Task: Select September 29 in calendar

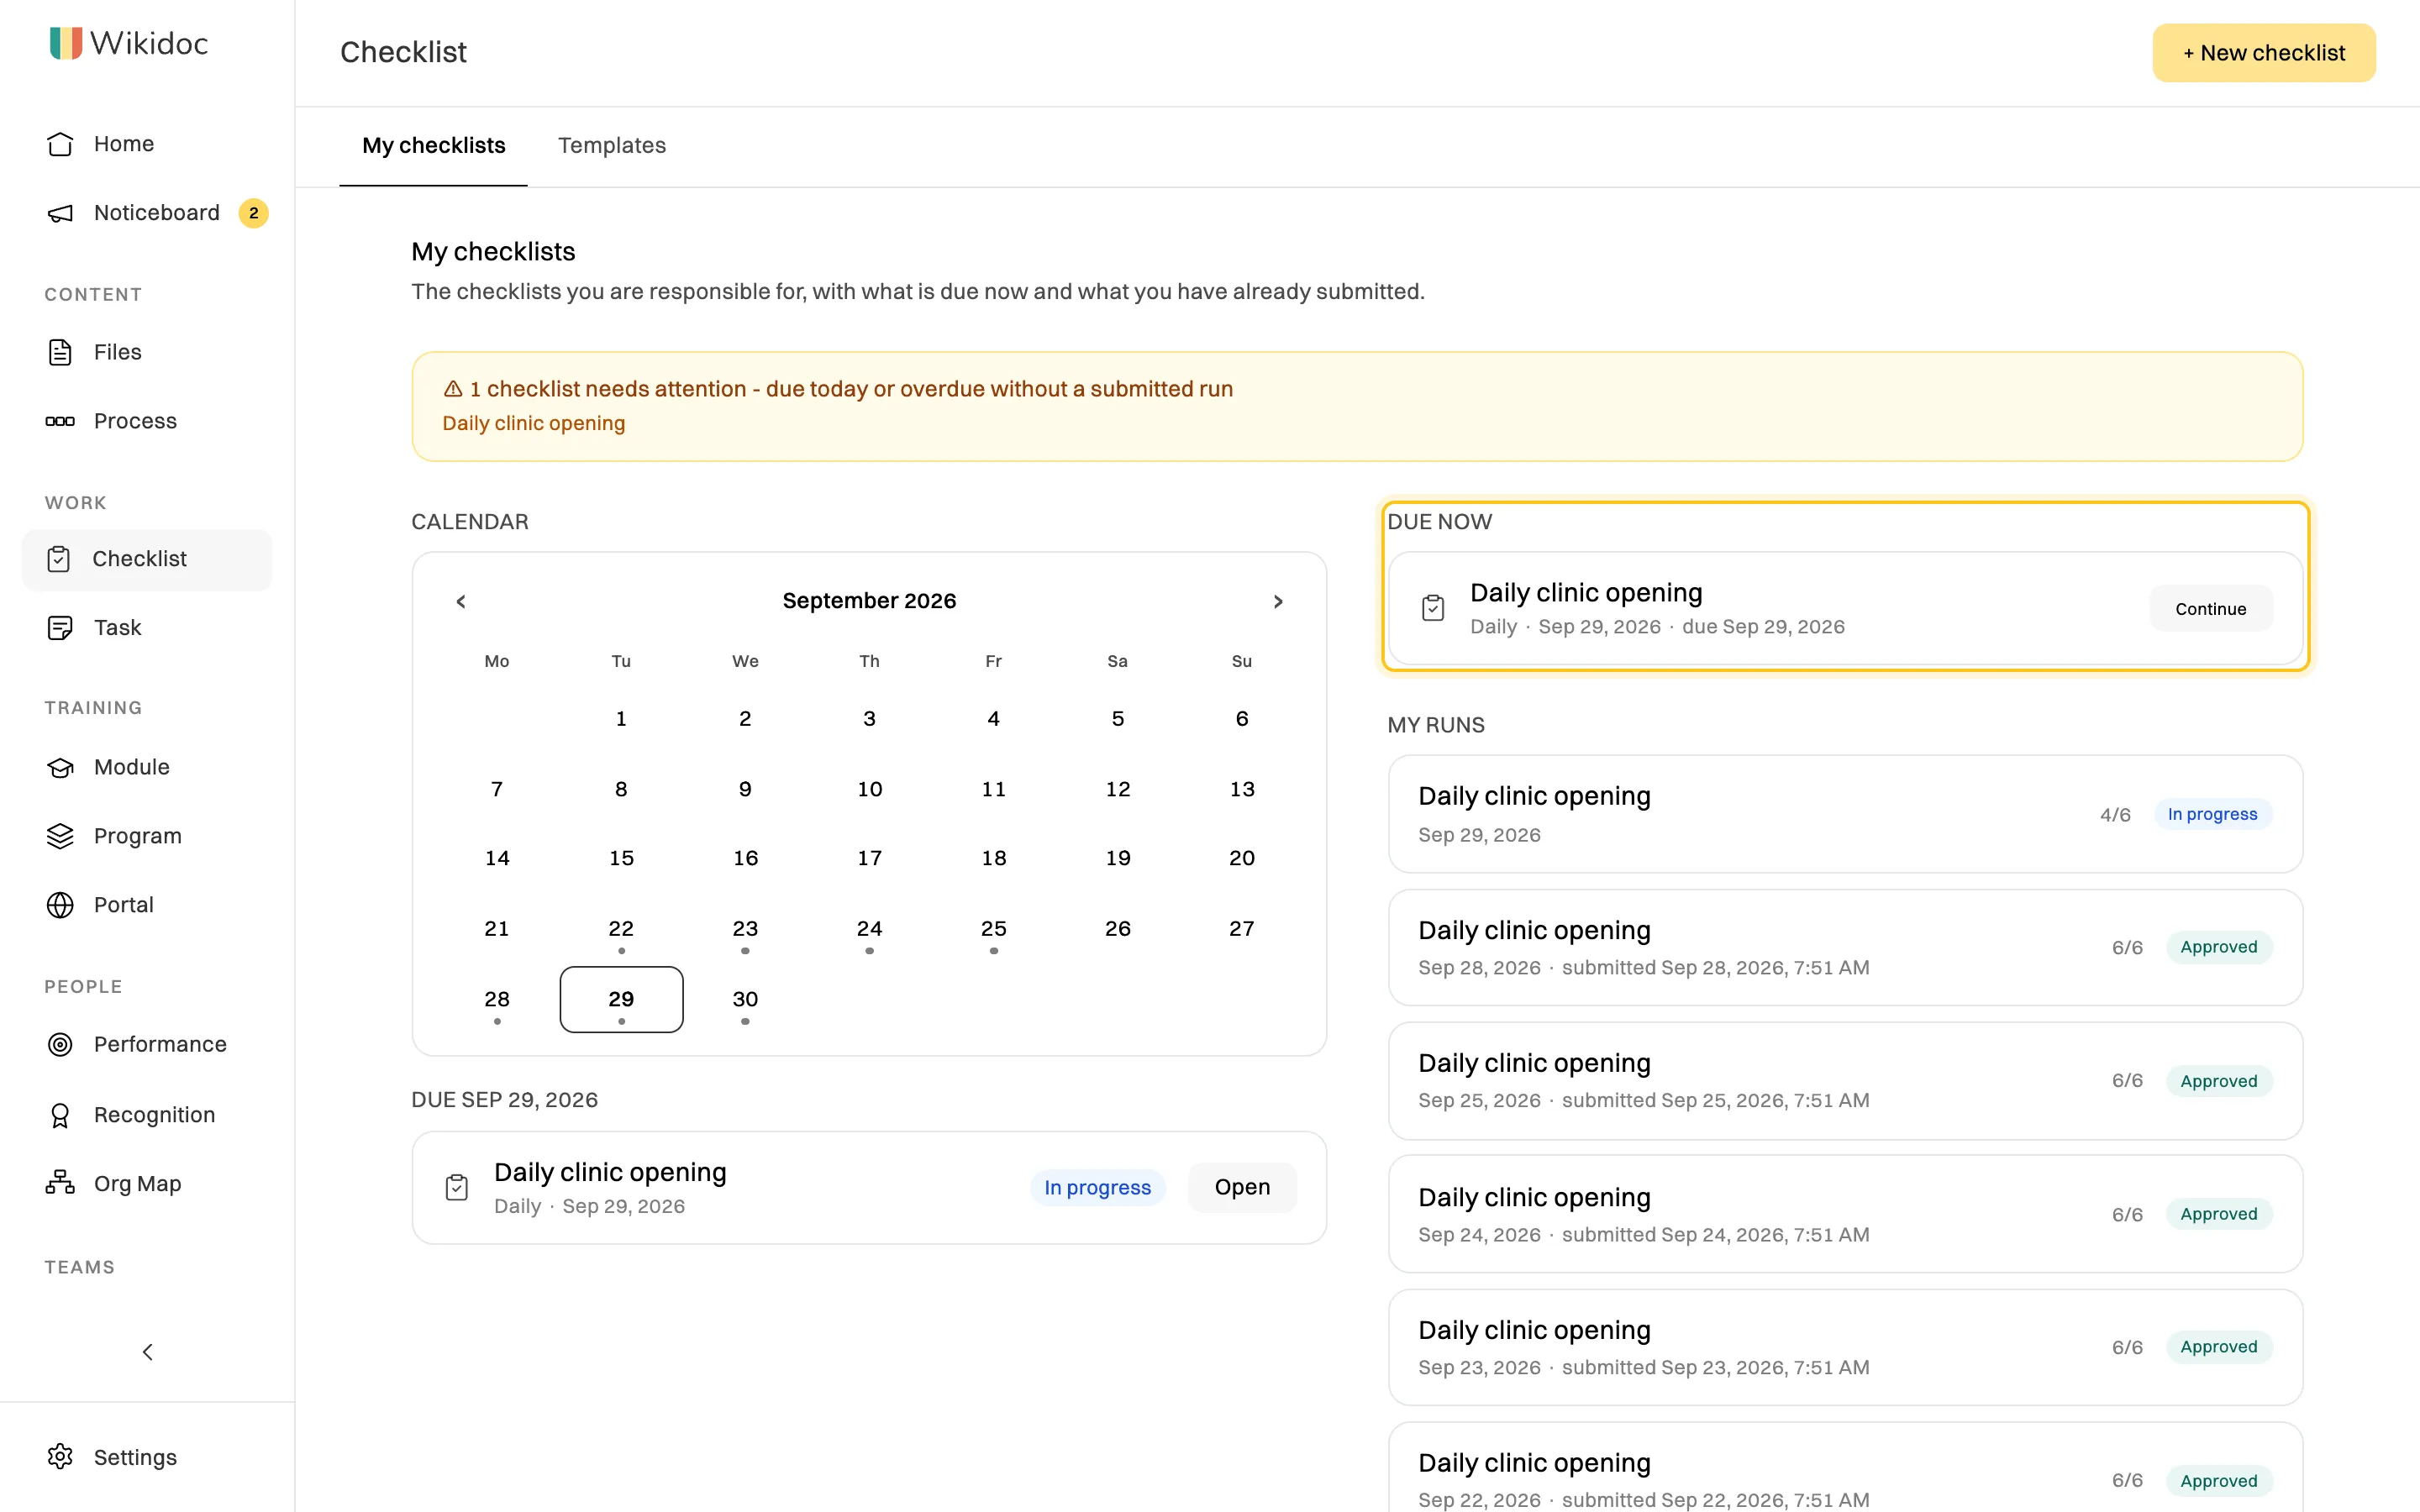Action: click(621, 999)
